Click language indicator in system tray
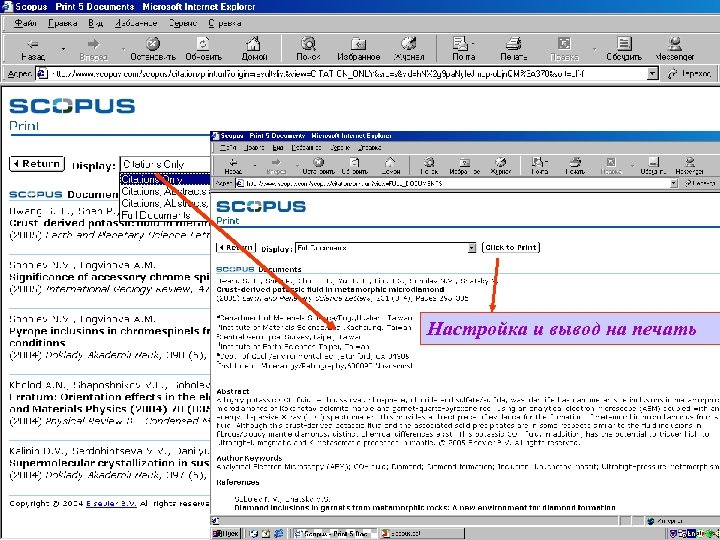This screenshot has width=720, height=540. (691, 534)
